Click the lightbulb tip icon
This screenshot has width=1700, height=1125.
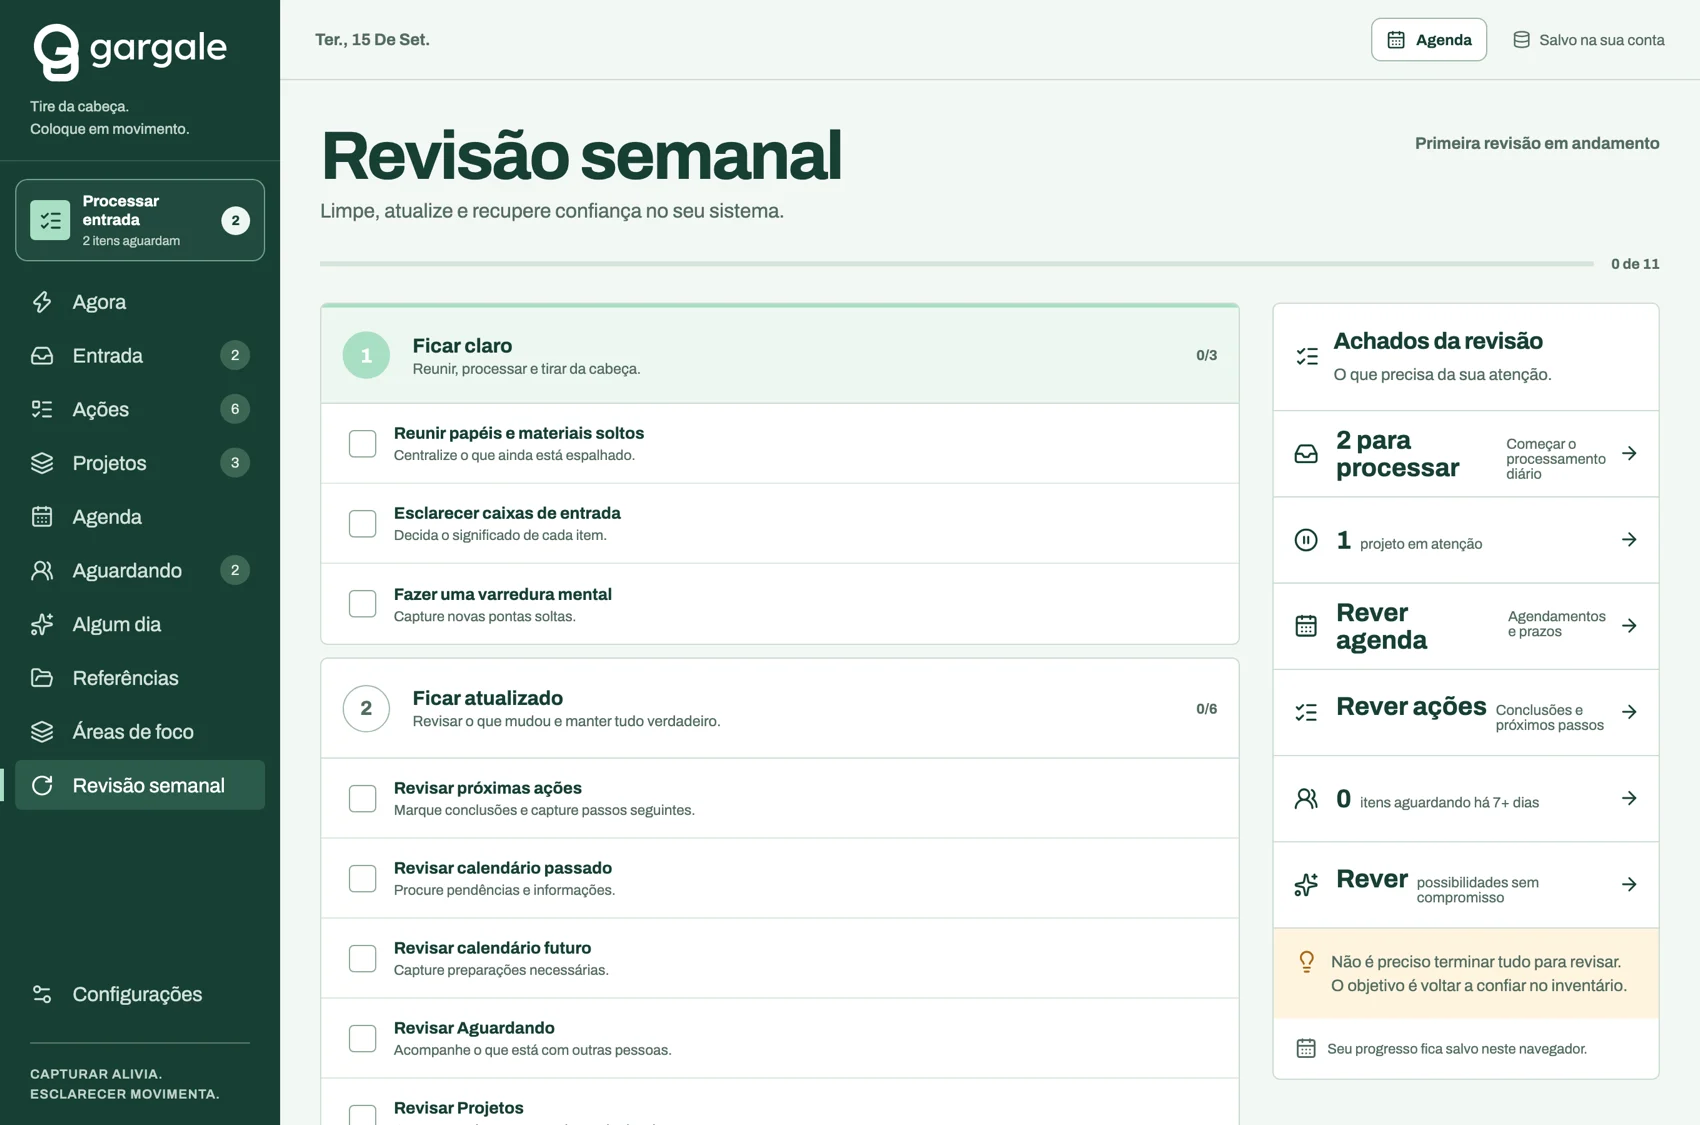[1306, 962]
